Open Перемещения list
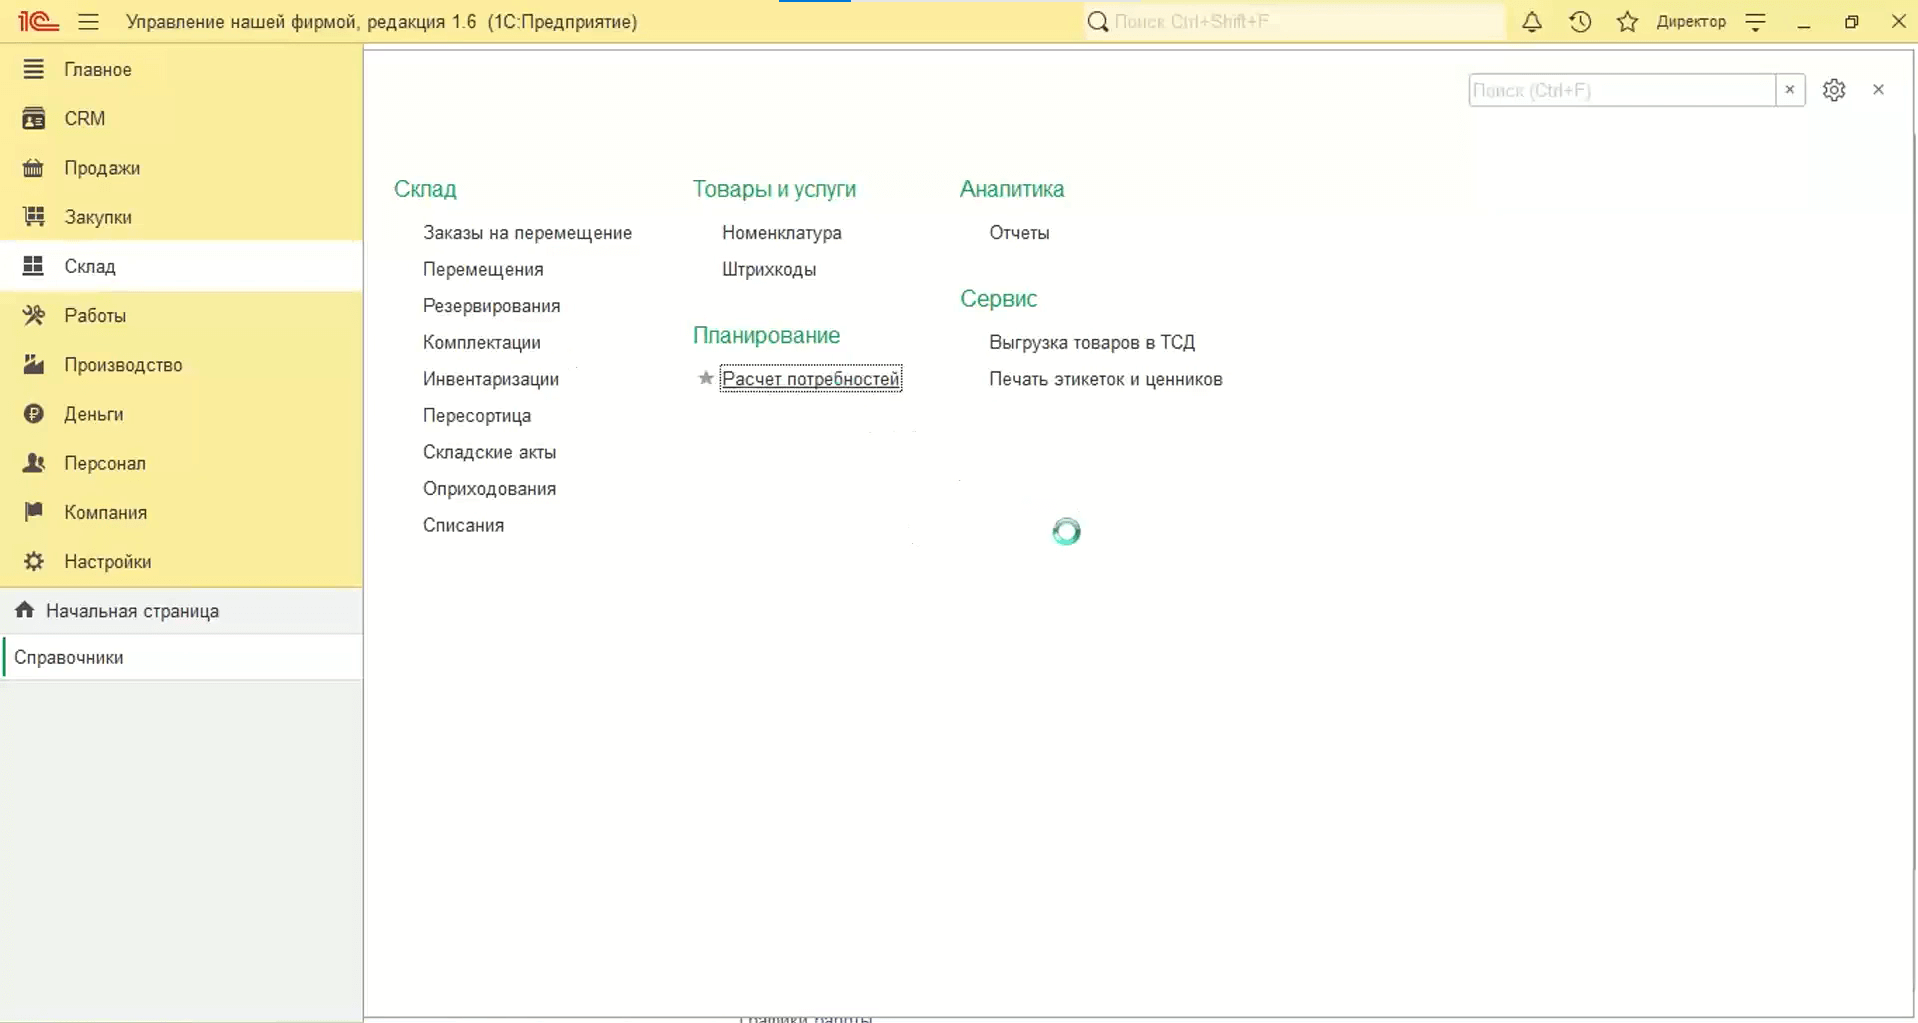This screenshot has width=1918, height=1023. [483, 269]
